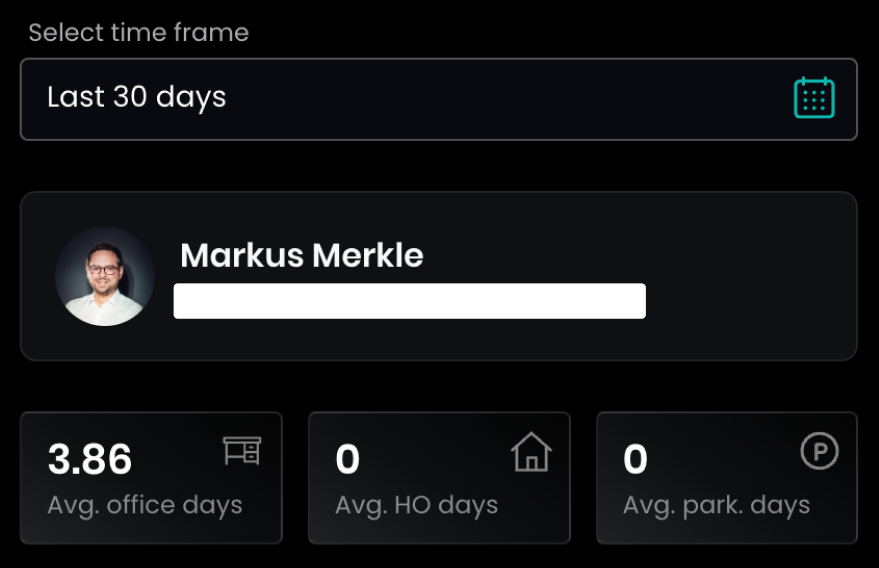Viewport: 879px width, 568px height.
Task: Click the desk icon on office days card
Action: [241, 452]
